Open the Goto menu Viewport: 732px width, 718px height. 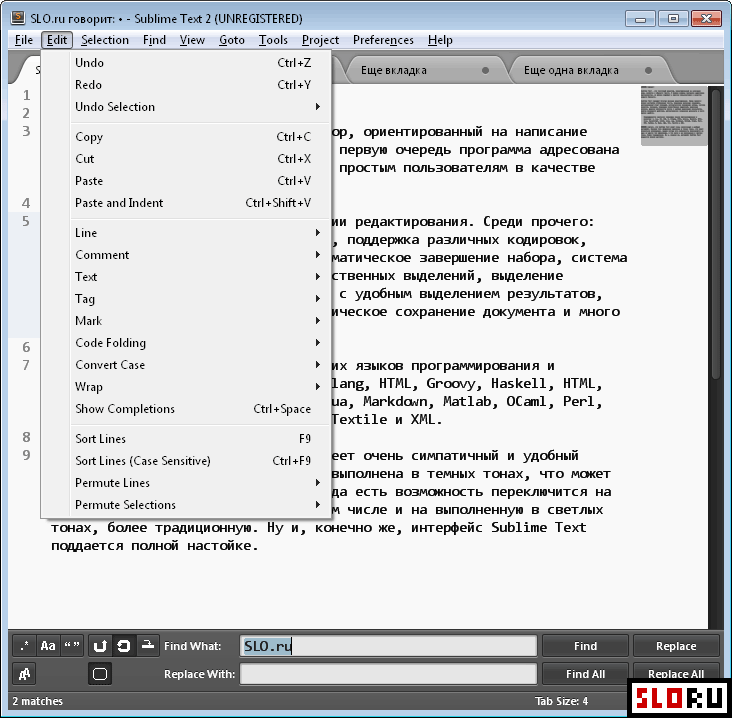[232, 40]
